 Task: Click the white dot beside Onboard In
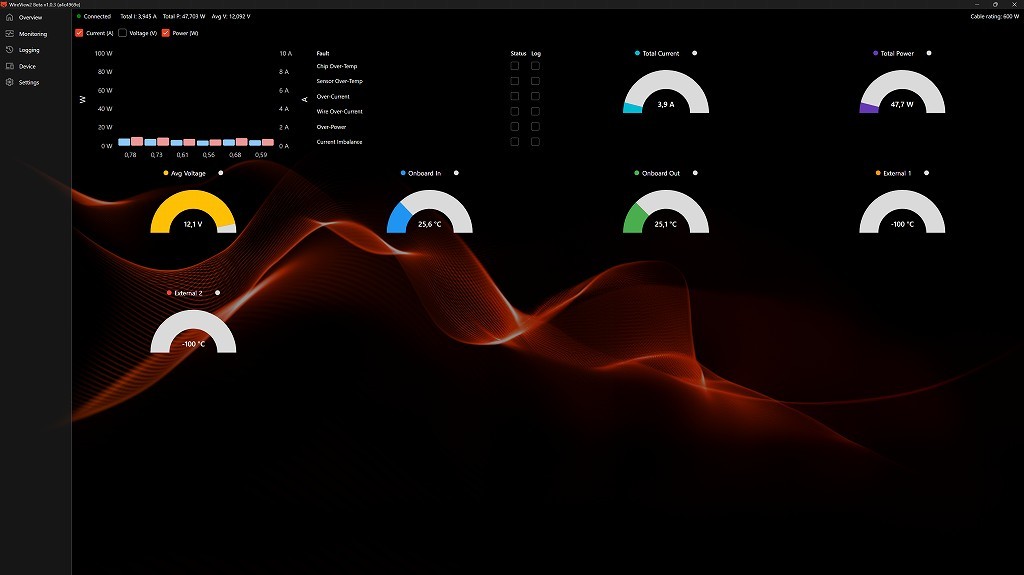pos(457,173)
